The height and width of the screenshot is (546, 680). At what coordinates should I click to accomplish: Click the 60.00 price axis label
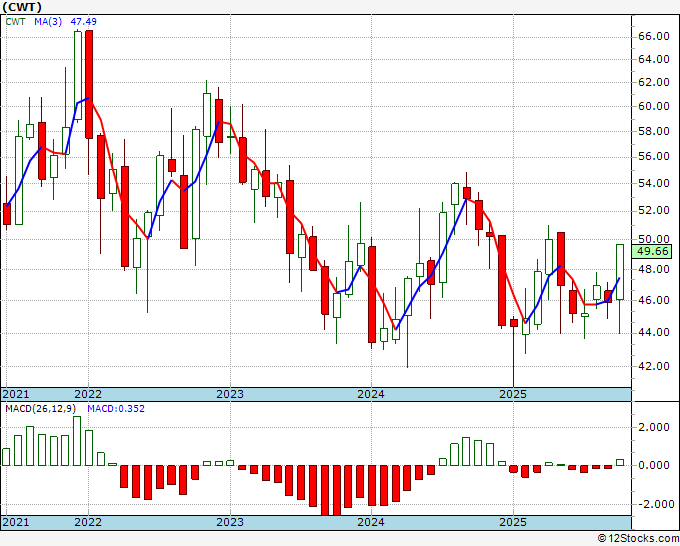pos(654,106)
